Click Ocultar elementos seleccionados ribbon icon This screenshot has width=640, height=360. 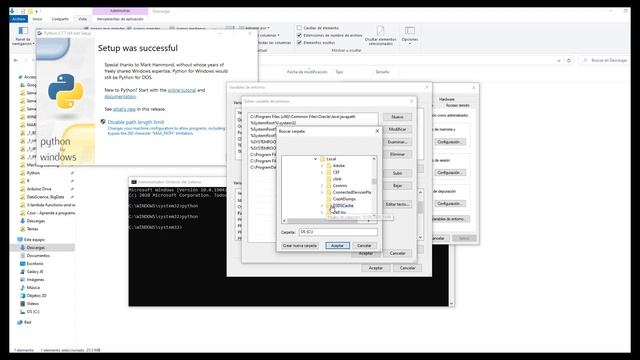(380, 31)
